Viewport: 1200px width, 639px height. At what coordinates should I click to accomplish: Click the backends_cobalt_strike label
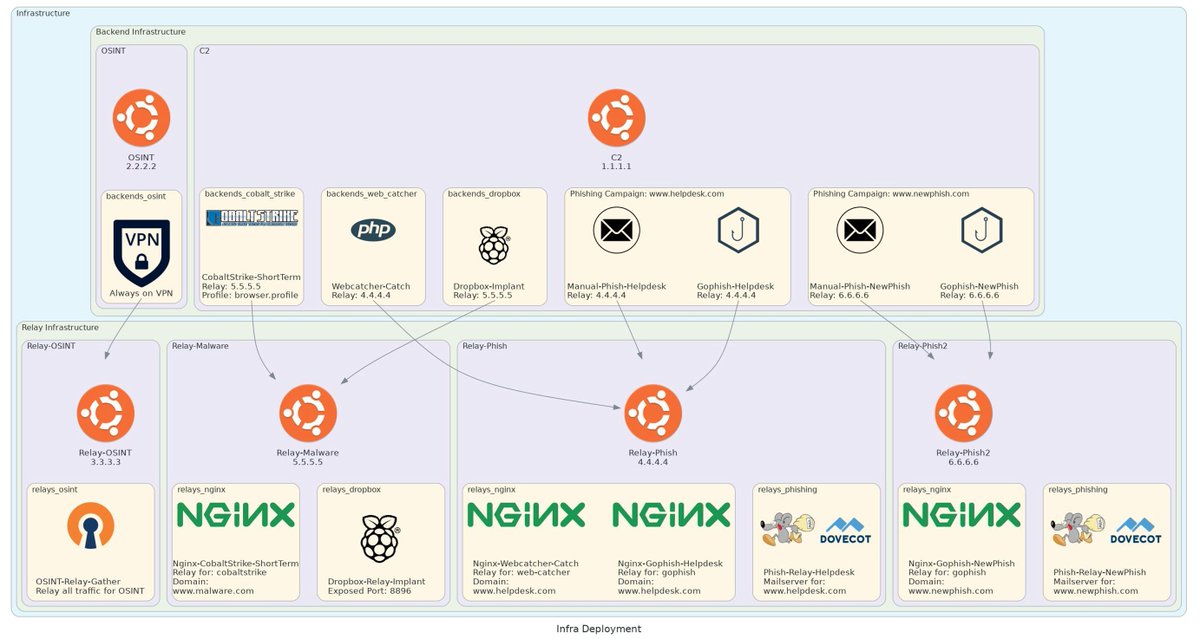(x=250, y=193)
